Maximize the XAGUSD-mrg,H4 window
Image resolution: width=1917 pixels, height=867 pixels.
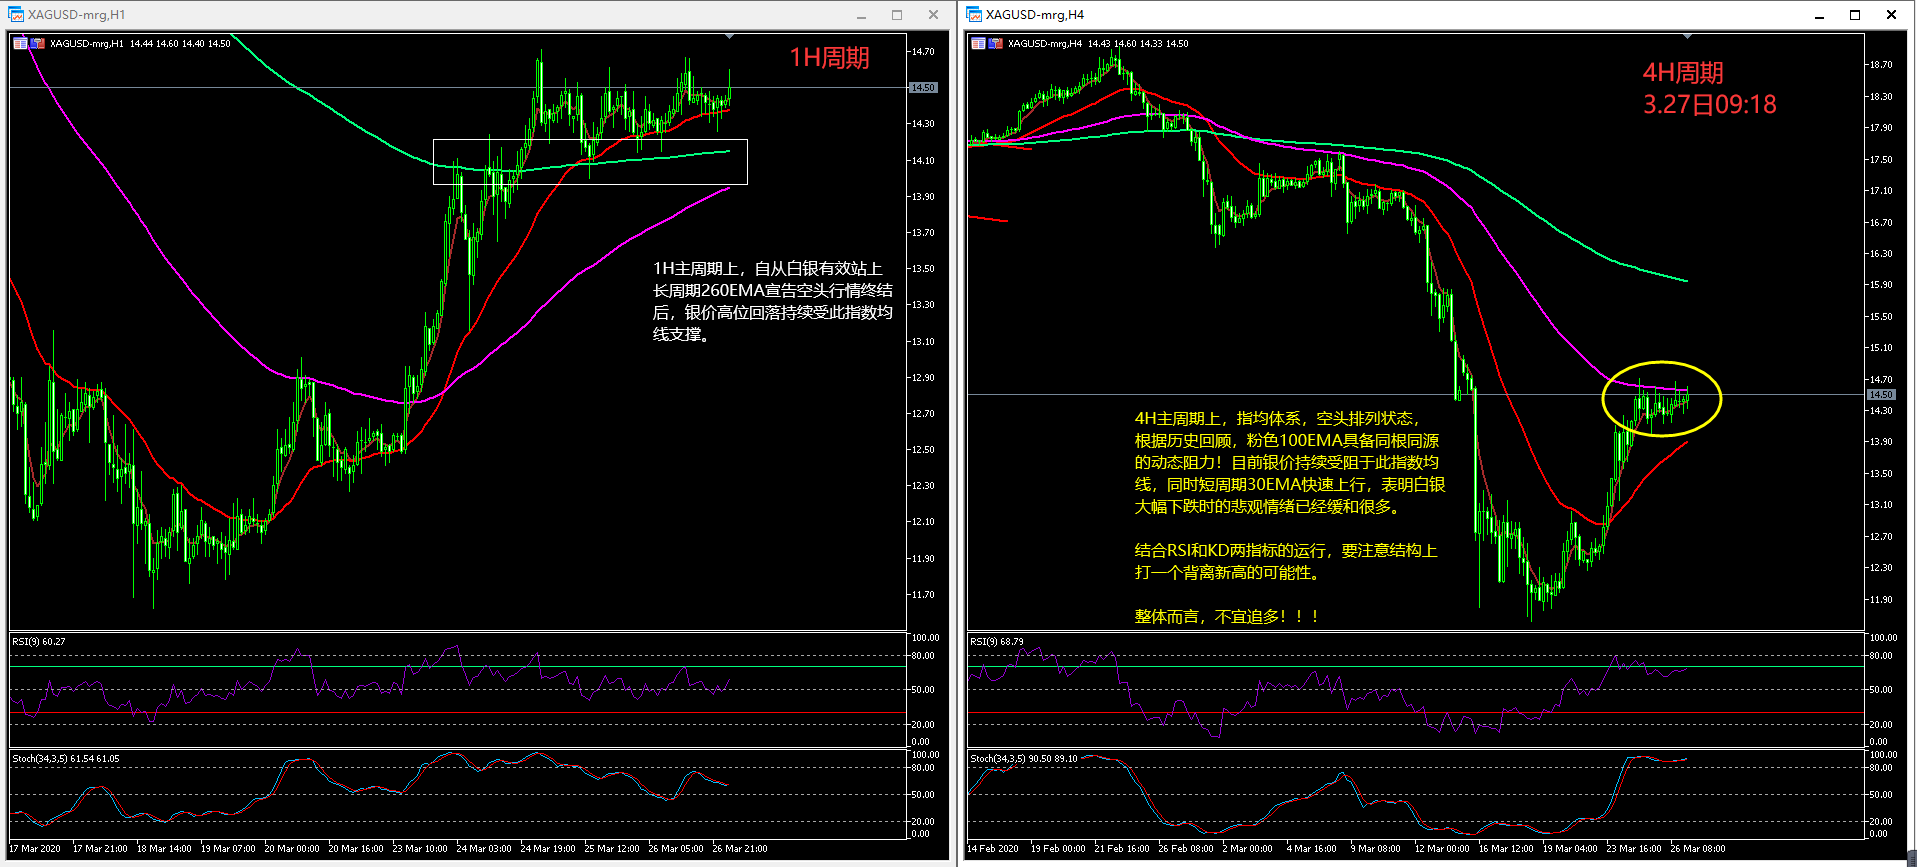tap(1855, 15)
